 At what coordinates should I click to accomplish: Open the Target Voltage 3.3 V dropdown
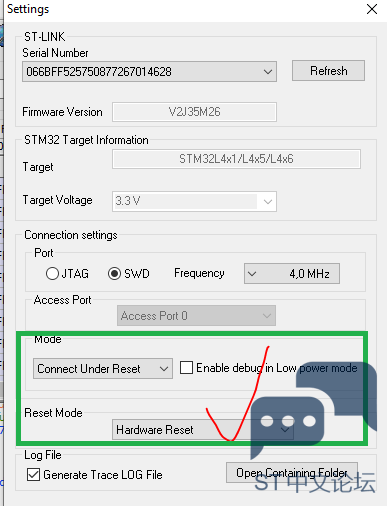(194, 201)
